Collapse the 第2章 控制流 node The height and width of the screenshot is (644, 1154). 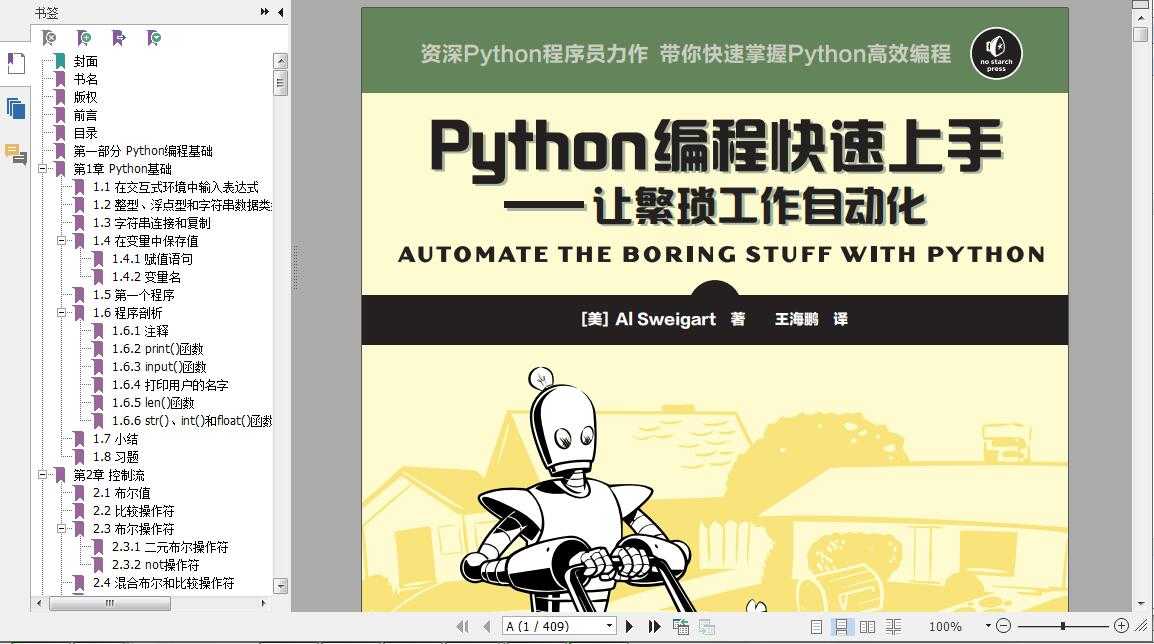coord(42,475)
